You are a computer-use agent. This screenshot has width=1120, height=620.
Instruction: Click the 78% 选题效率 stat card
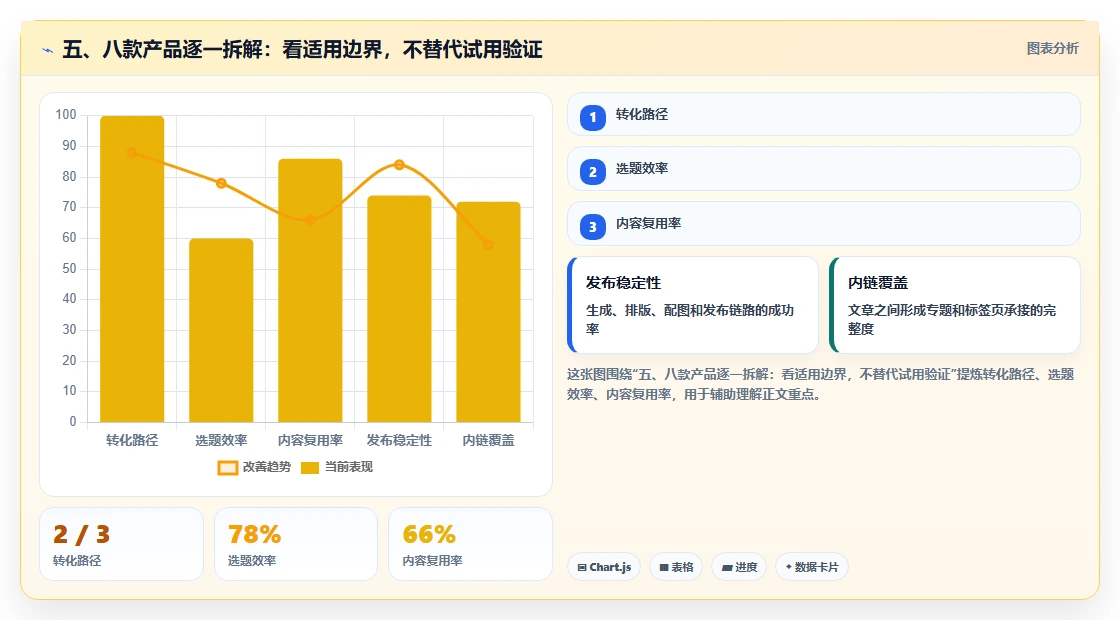[x=296, y=544]
